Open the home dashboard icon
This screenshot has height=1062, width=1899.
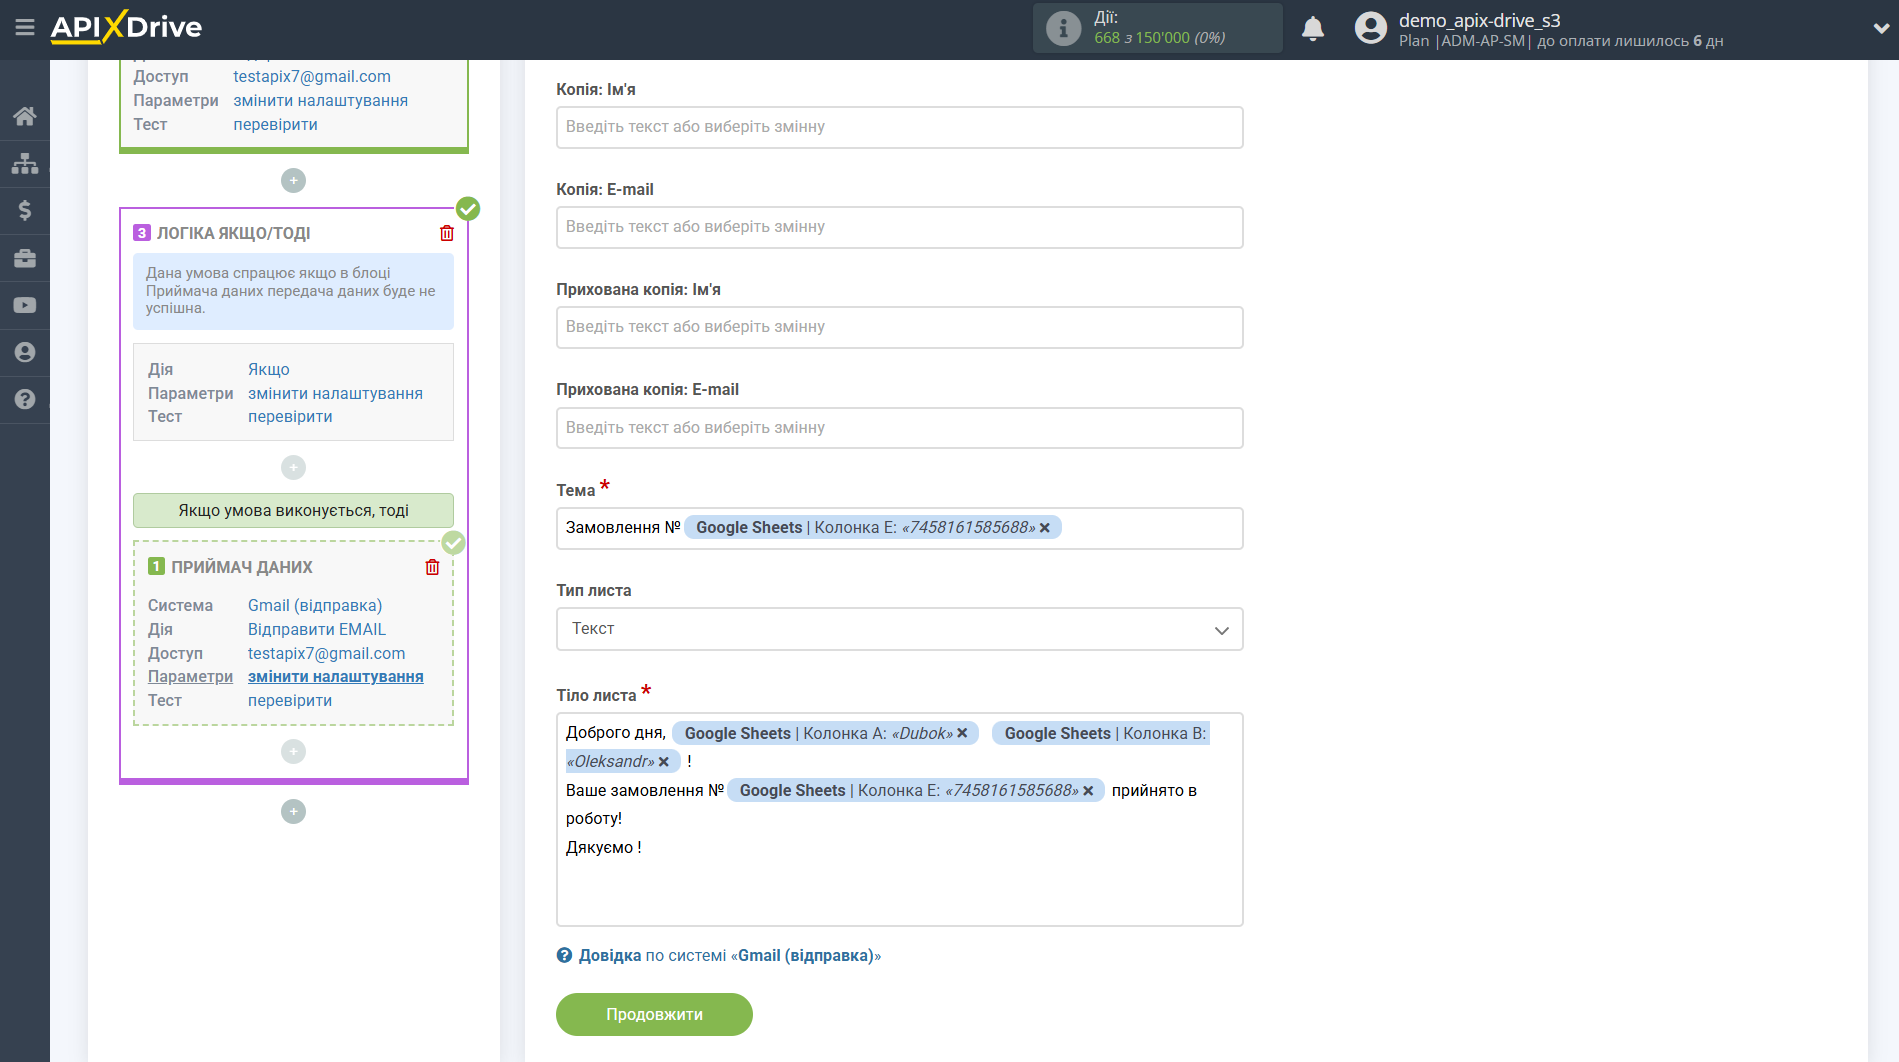coord(25,116)
